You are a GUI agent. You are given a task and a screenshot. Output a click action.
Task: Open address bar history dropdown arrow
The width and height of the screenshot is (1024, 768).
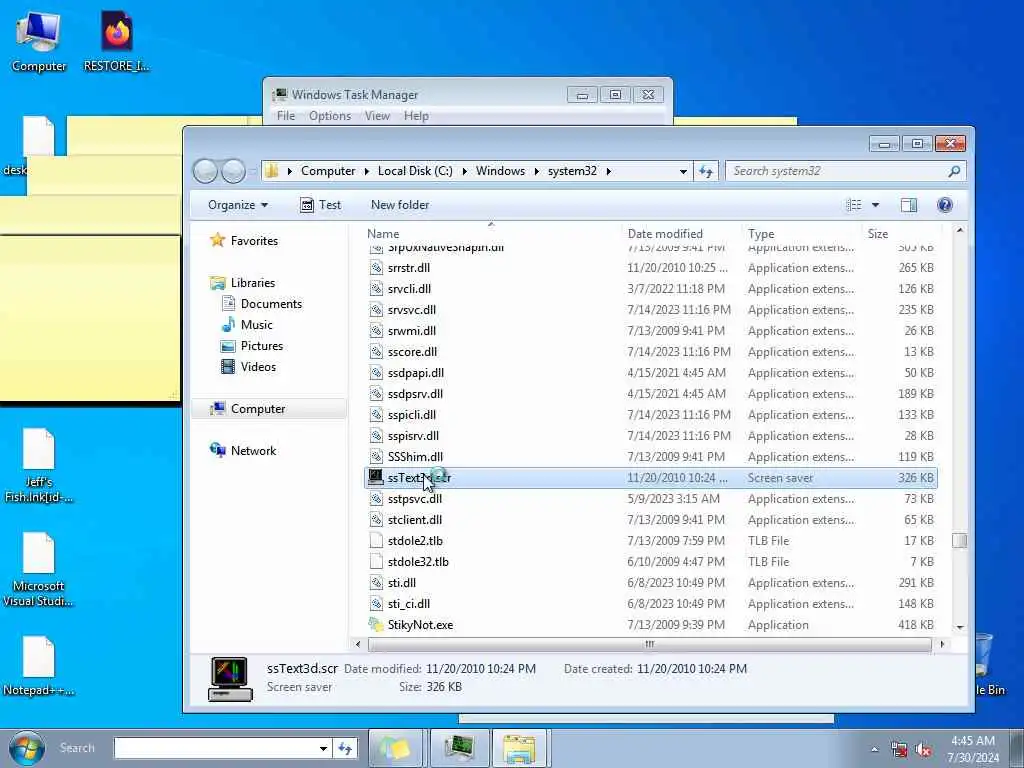click(683, 172)
